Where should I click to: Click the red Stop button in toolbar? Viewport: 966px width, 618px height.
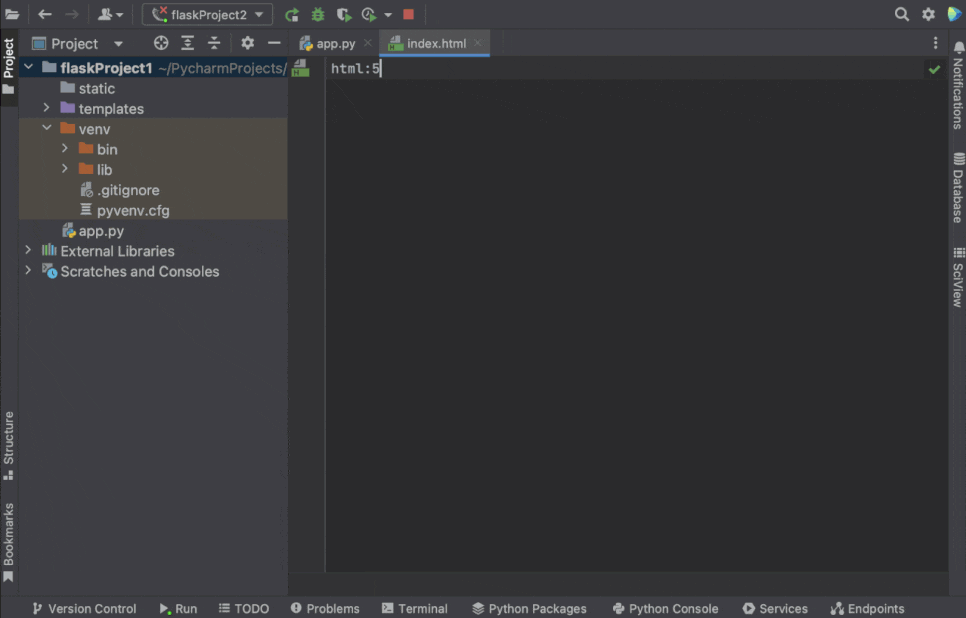[408, 14]
